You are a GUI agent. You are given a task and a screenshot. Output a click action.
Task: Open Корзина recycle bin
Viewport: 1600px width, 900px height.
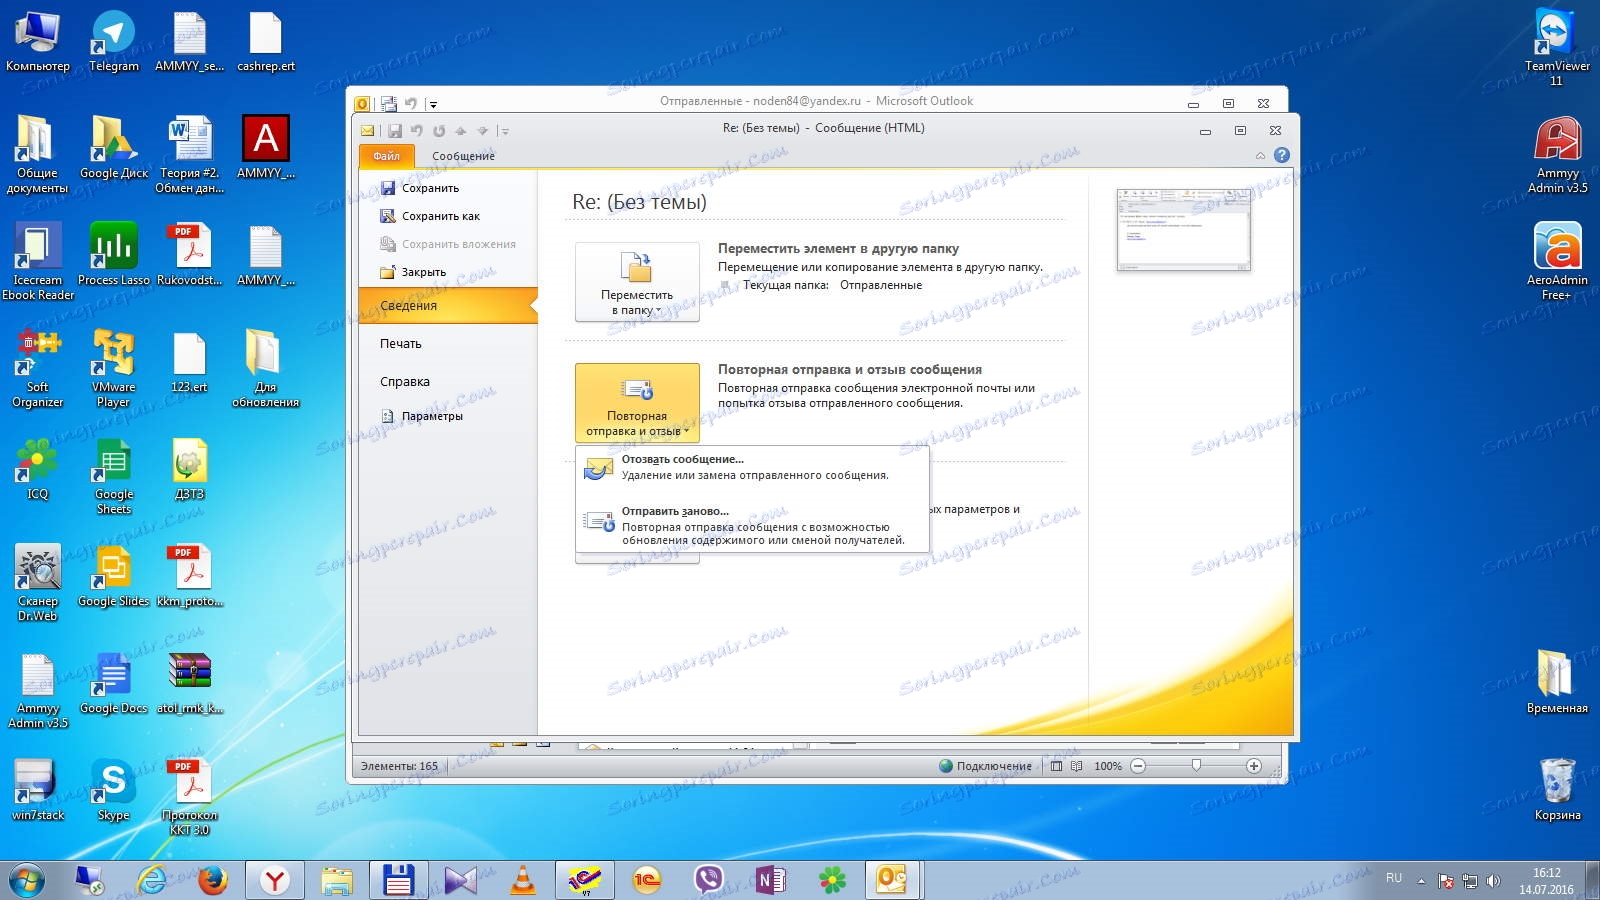[x=1558, y=790]
